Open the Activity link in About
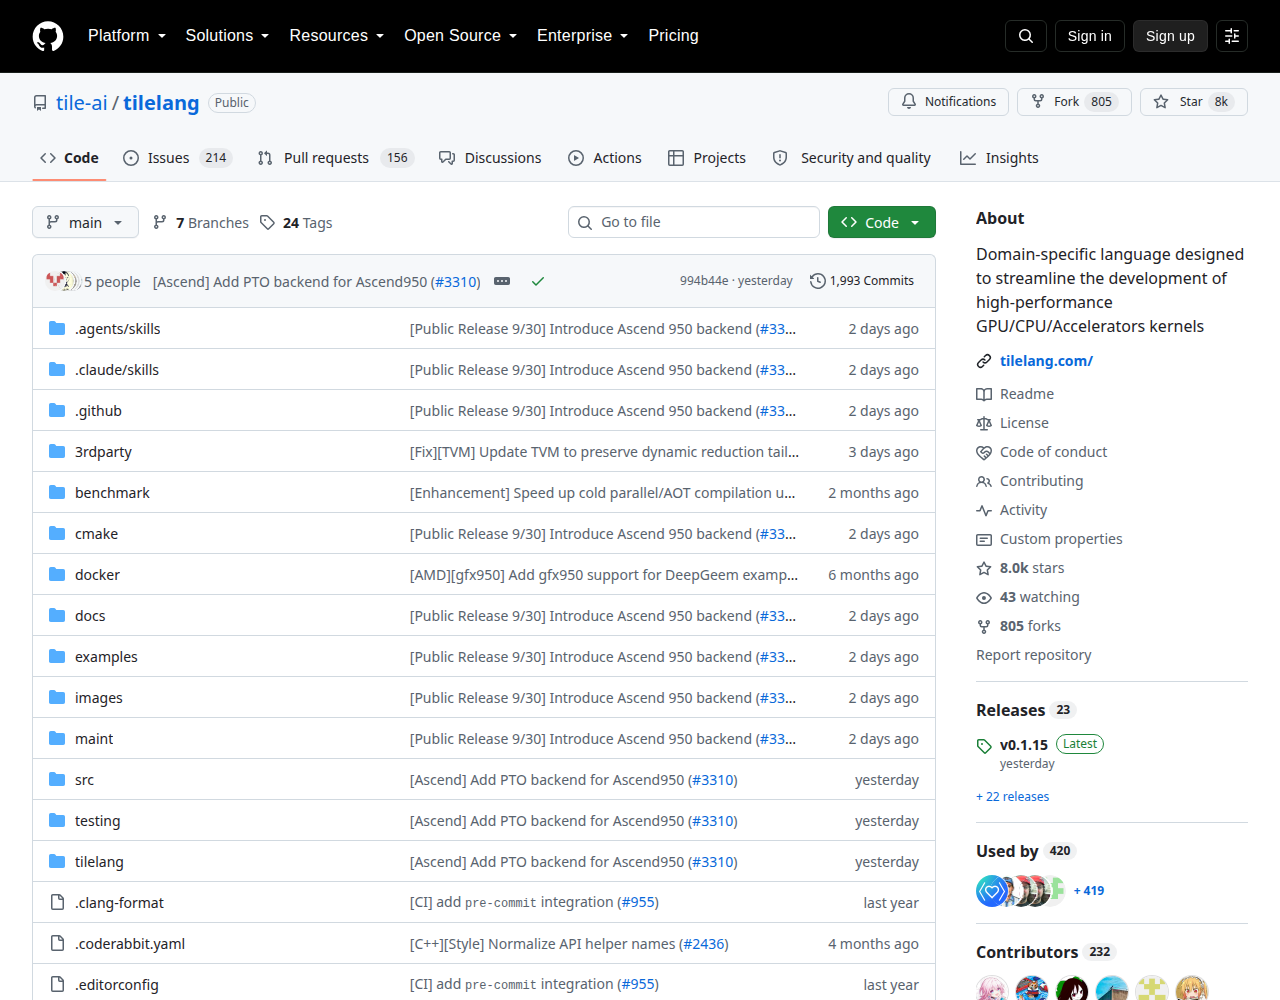Viewport: 1280px width, 1000px height. (x=1012, y=510)
